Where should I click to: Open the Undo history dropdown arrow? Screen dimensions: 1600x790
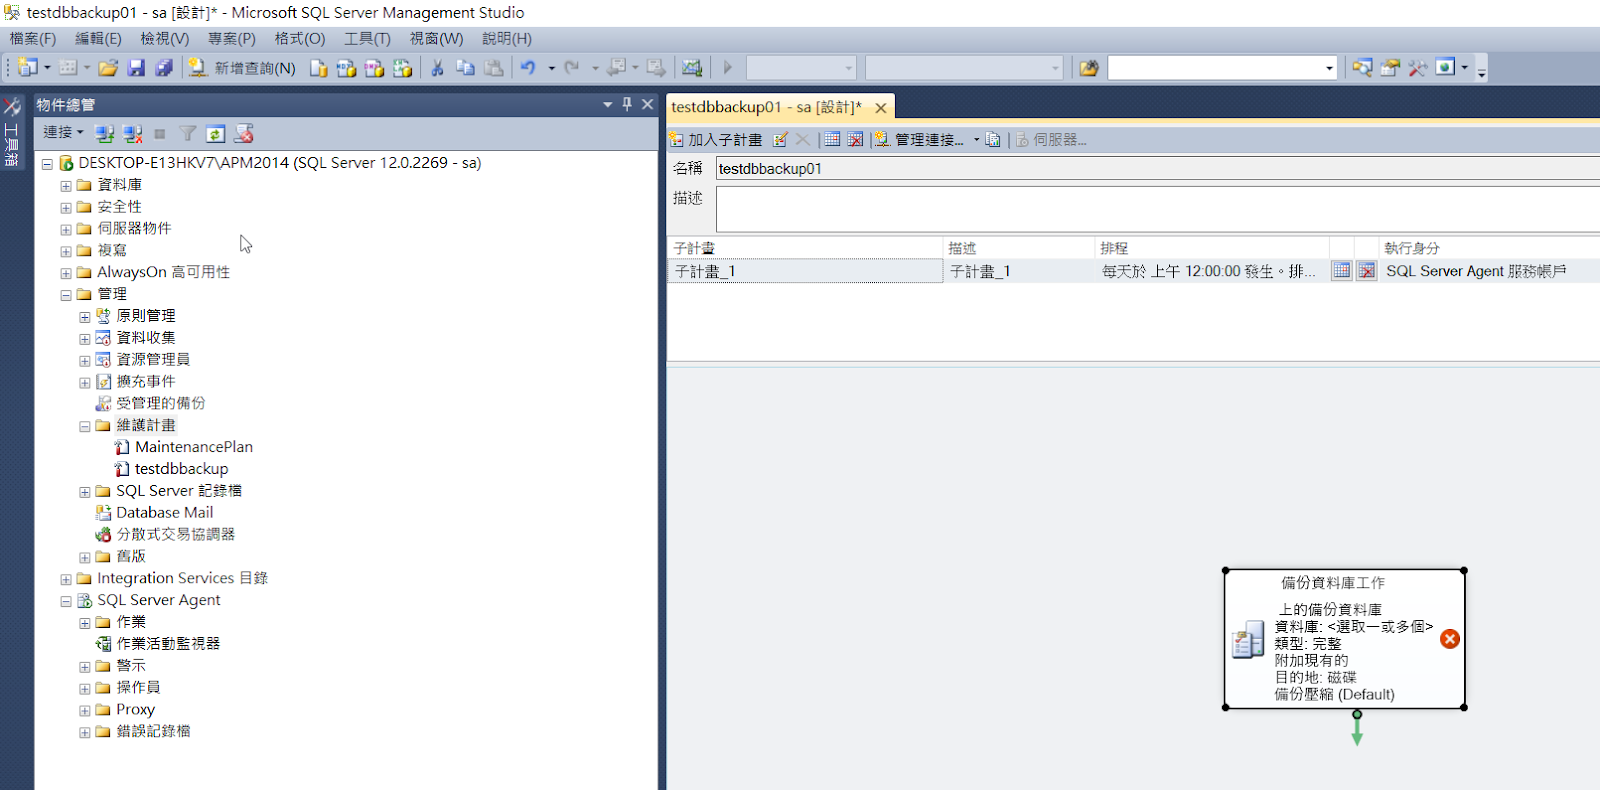click(551, 68)
